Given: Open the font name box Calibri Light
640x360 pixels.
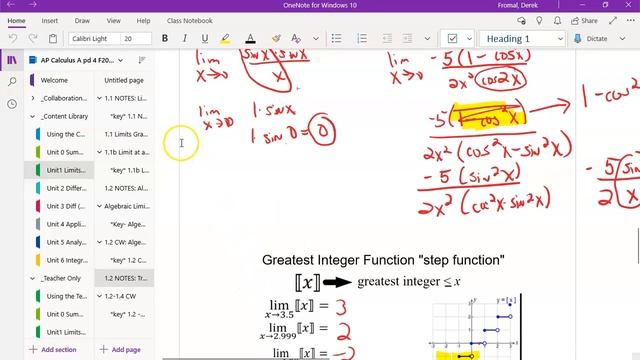Looking at the screenshot, I should point(94,39).
